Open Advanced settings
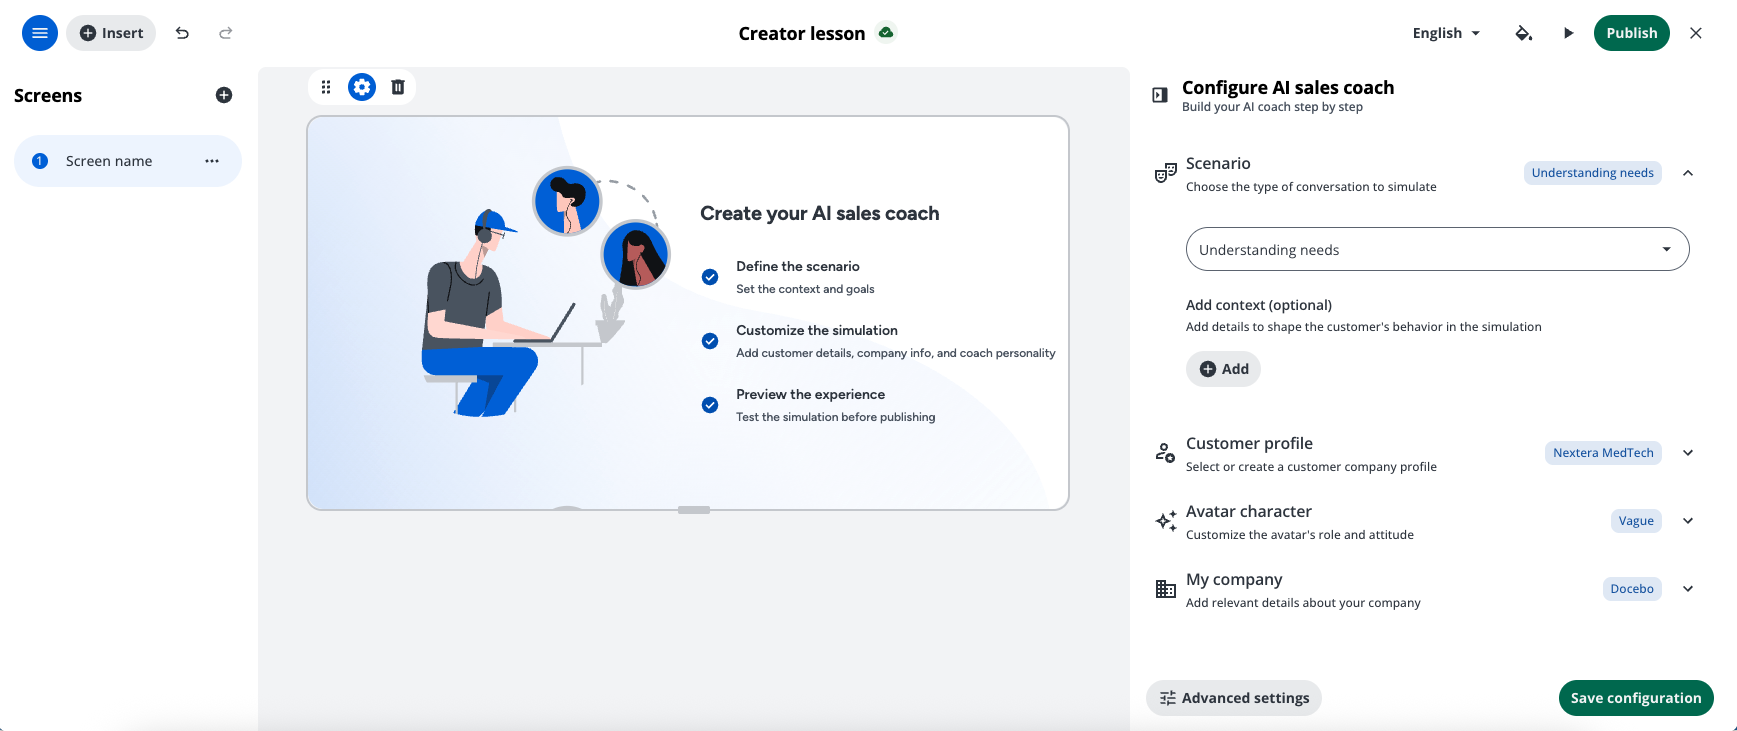The width and height of the screenshot is (1737, 731). [1234, 698]
